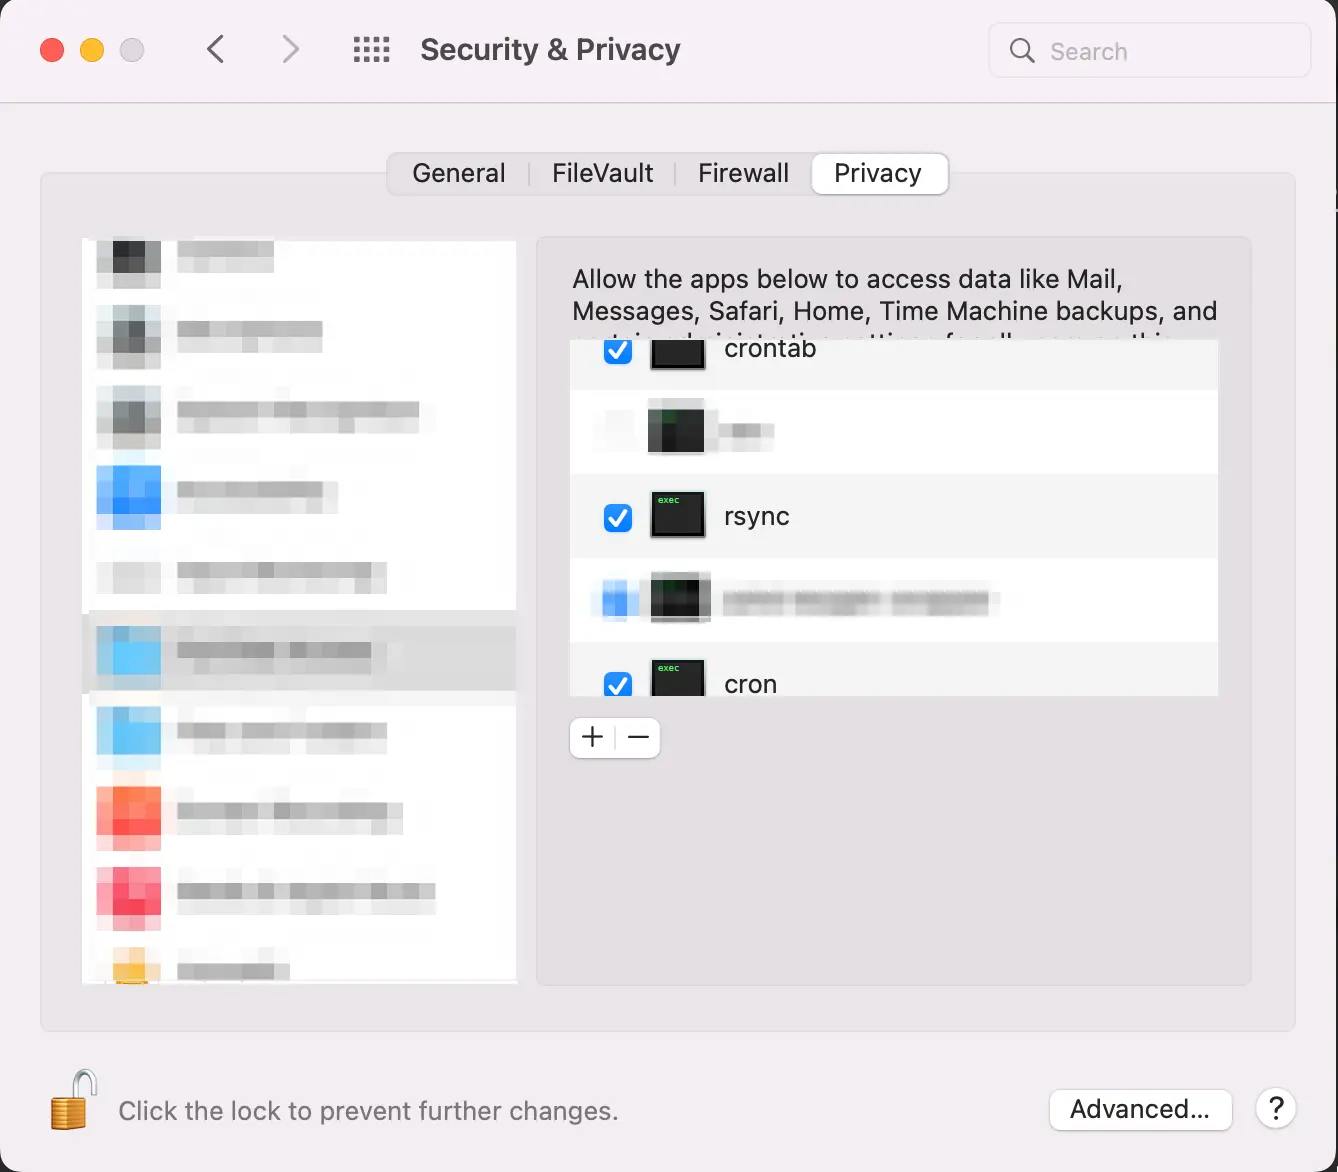
Task: Click the rsync exec terminal icon
Action: click(x=678, y=515)
